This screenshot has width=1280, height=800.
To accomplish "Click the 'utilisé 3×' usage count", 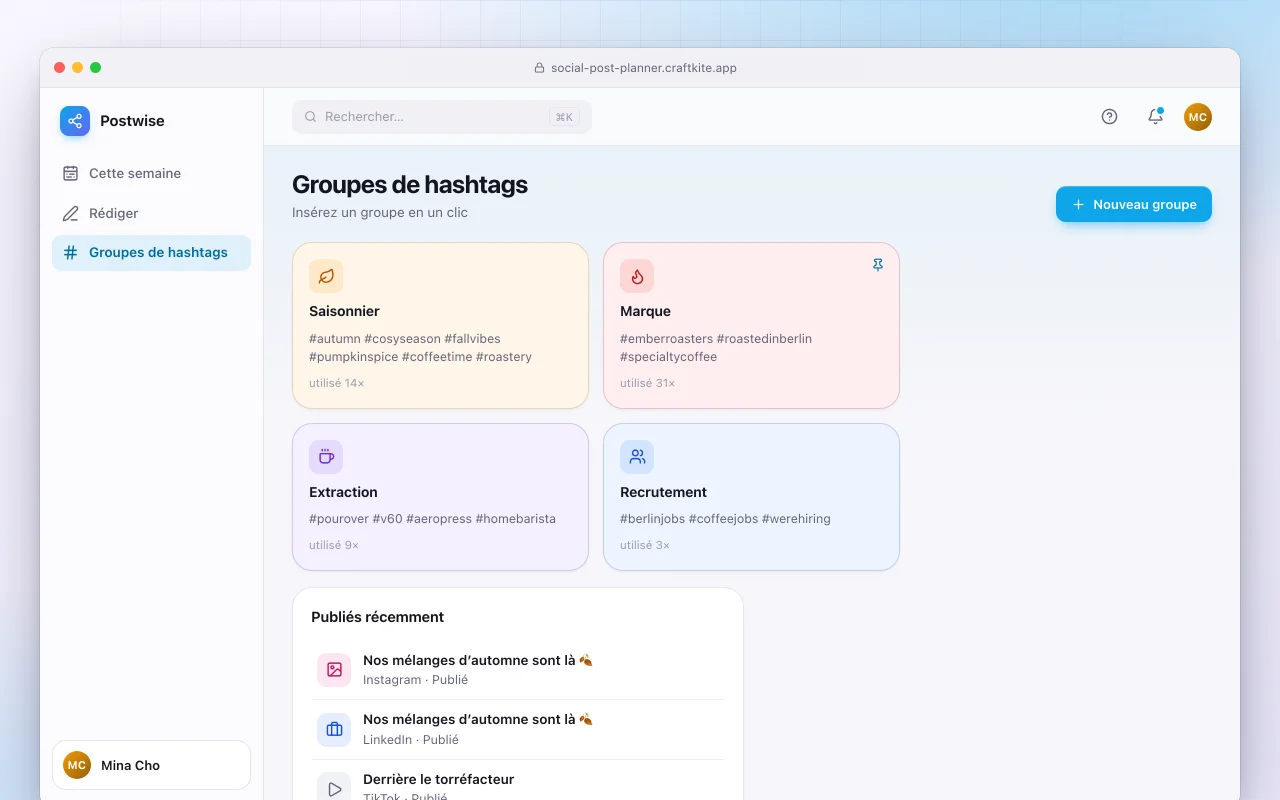I will 645,545.
